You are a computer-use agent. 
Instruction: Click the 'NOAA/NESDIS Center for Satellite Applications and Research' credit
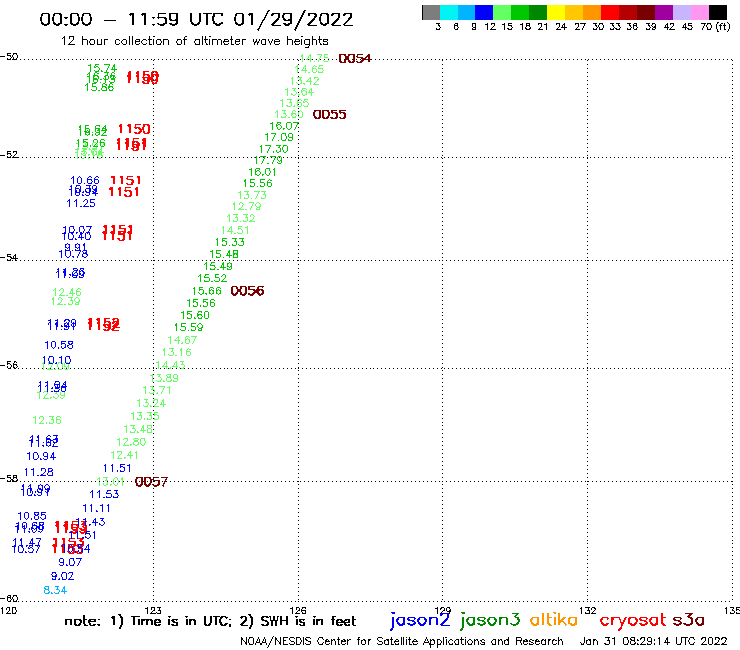[x=402, y=641]
